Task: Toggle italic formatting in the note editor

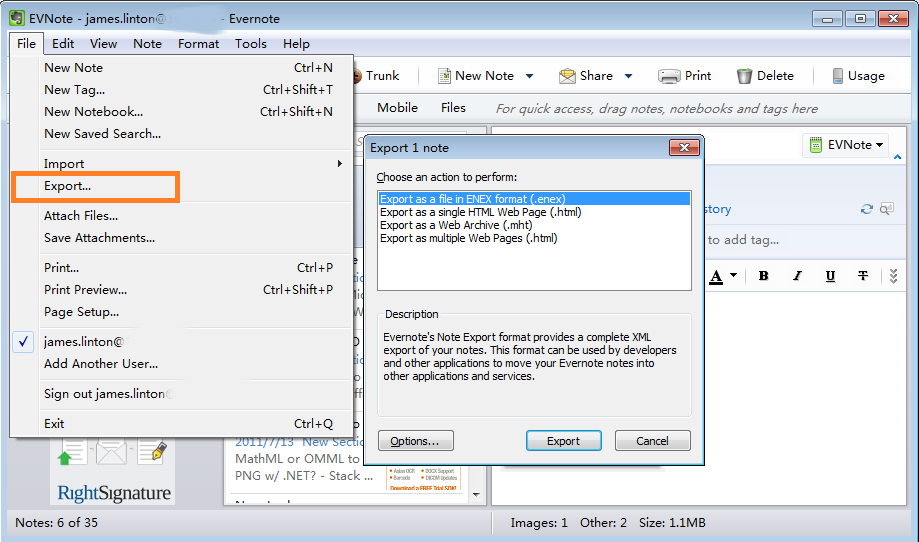Action: coord(797,275)
